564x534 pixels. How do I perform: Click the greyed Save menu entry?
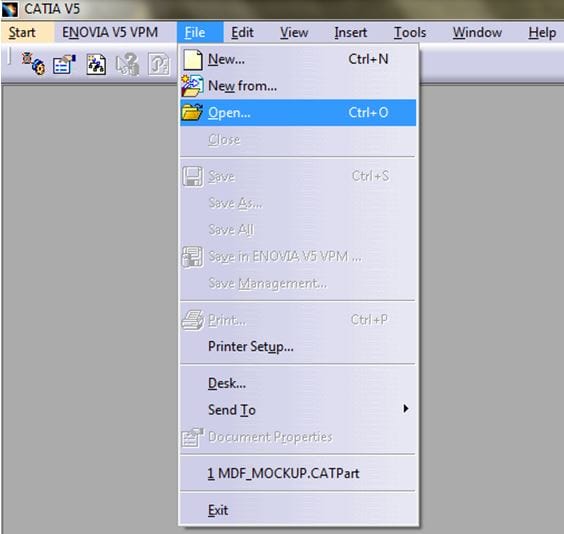point(298,176)
